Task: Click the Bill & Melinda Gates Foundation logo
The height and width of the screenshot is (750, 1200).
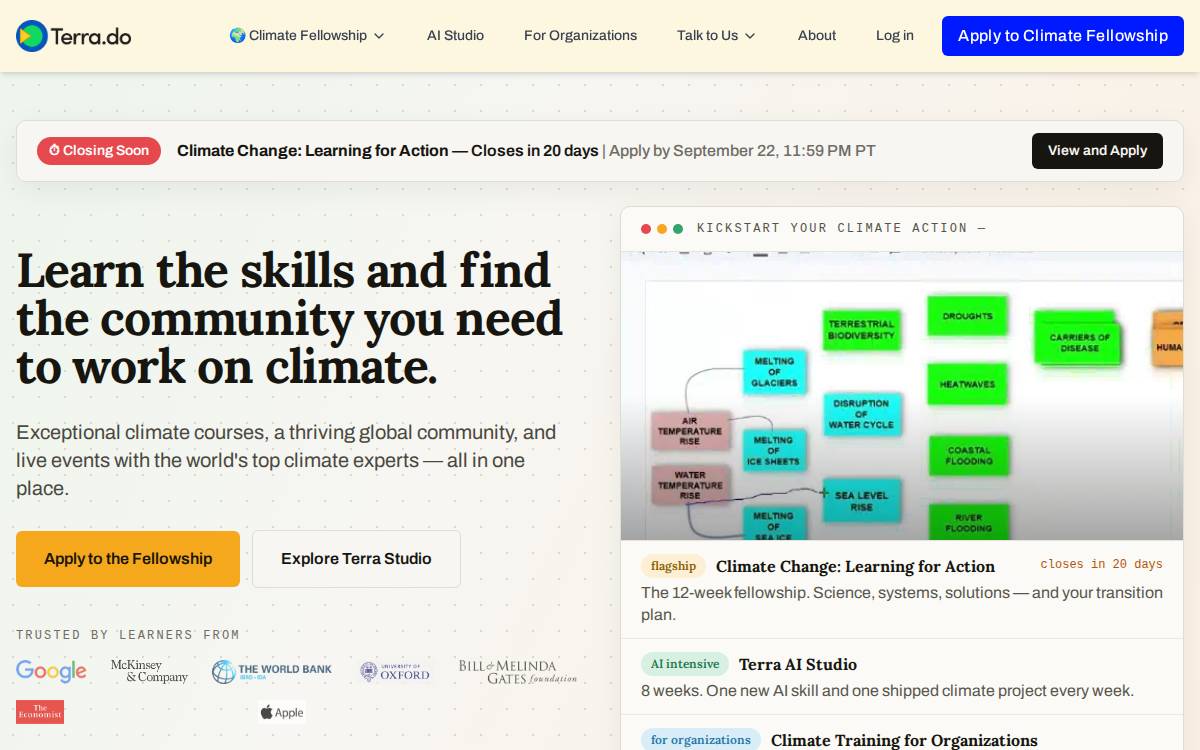Action: point(518,671)
